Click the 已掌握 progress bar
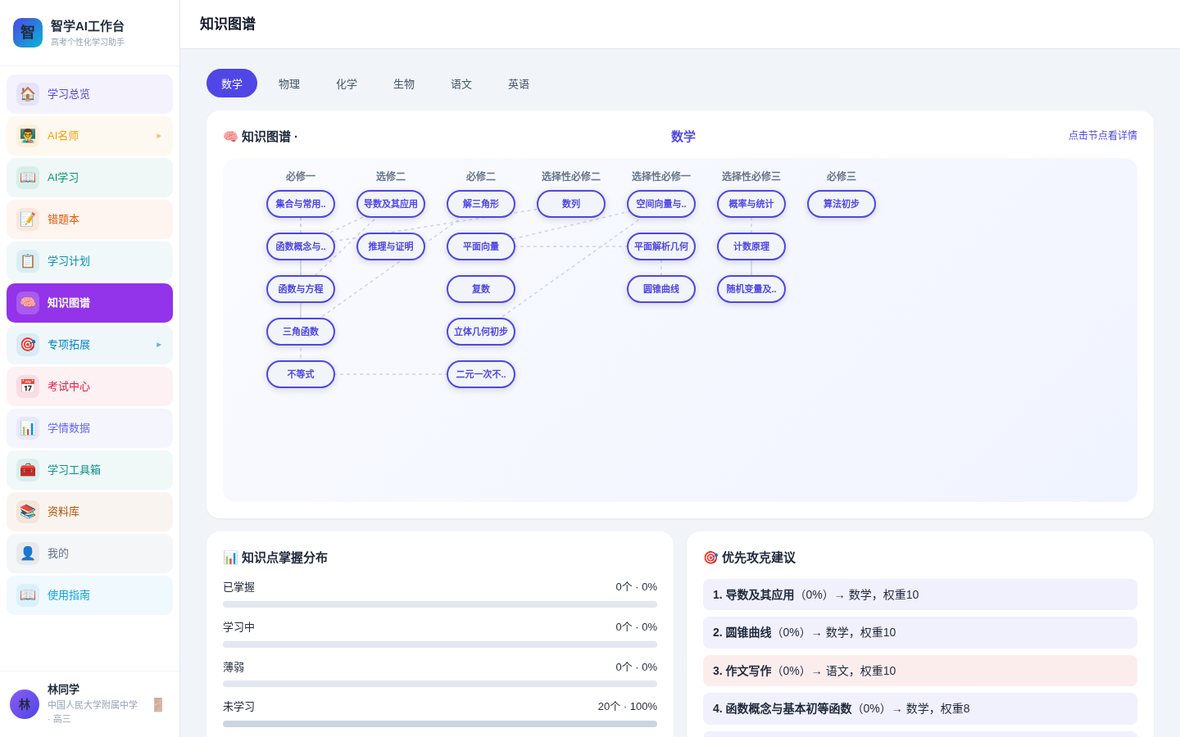The width and height of the screenshot is (1180, 737). tap(440, 605)
